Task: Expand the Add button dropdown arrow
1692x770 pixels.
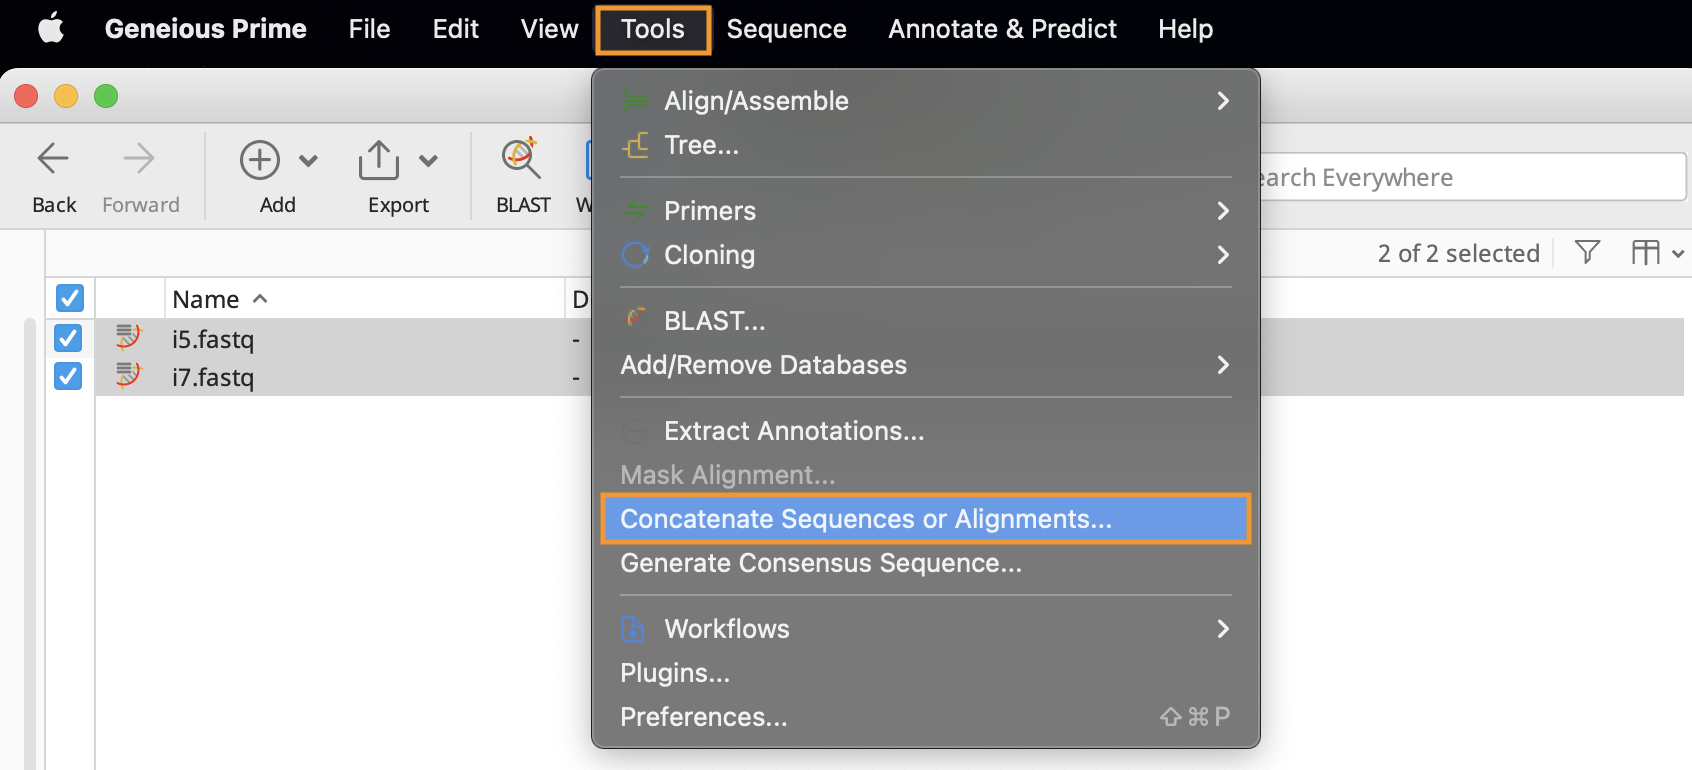Action: click(x=309, y=161)
